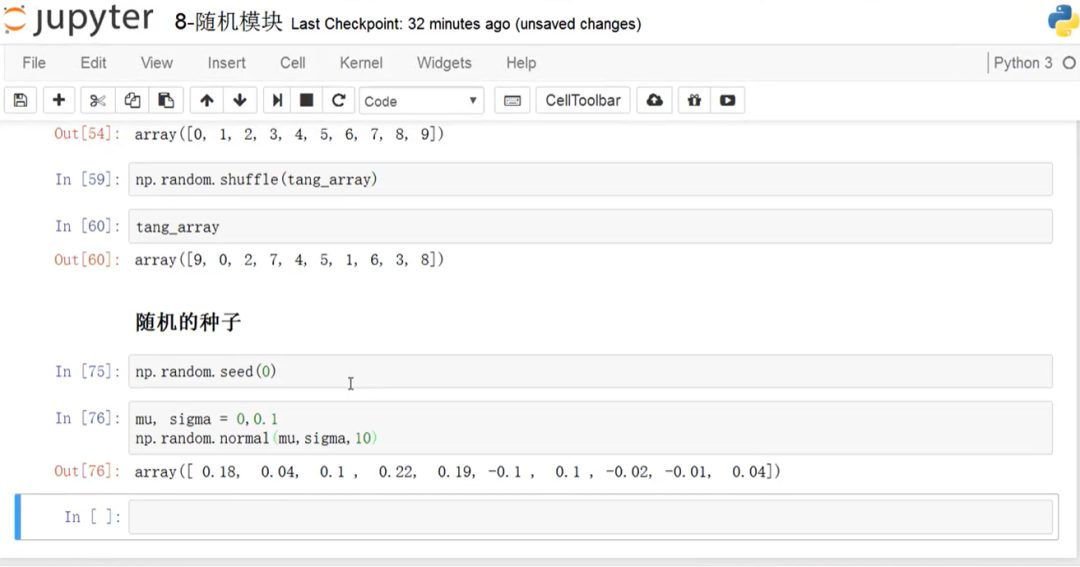Insert cell below with the plus icon

pyautogui.click(x=59, y=101)
